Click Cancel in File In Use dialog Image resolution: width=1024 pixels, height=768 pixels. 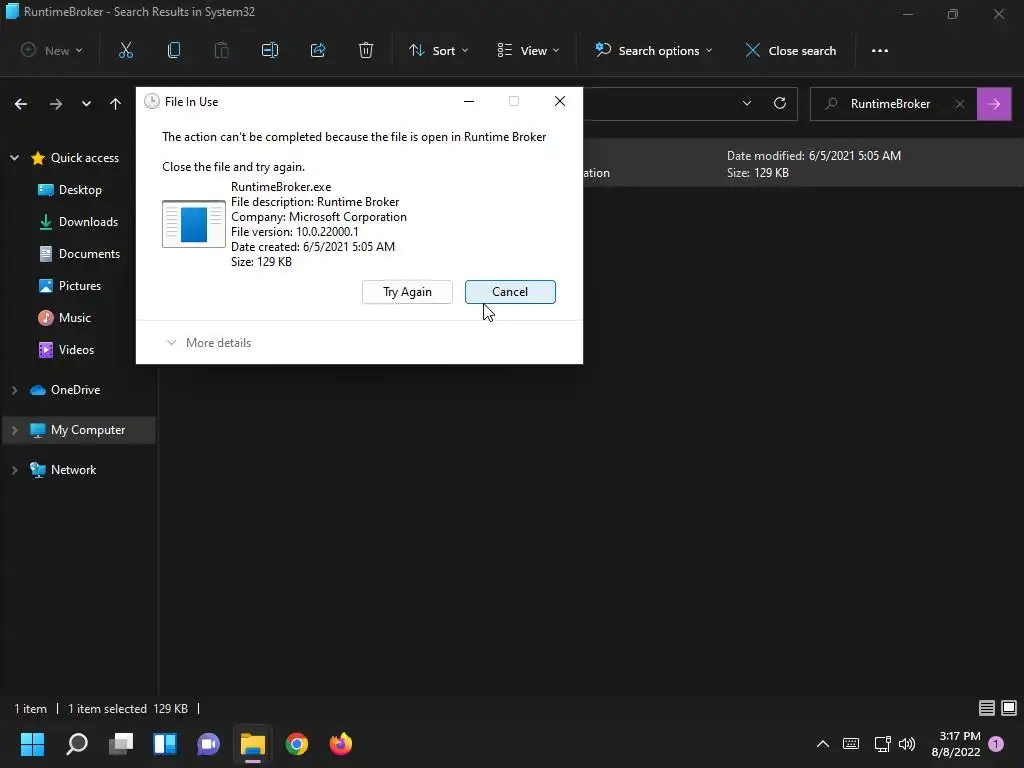pyautogui.click(x=510, y=292)
